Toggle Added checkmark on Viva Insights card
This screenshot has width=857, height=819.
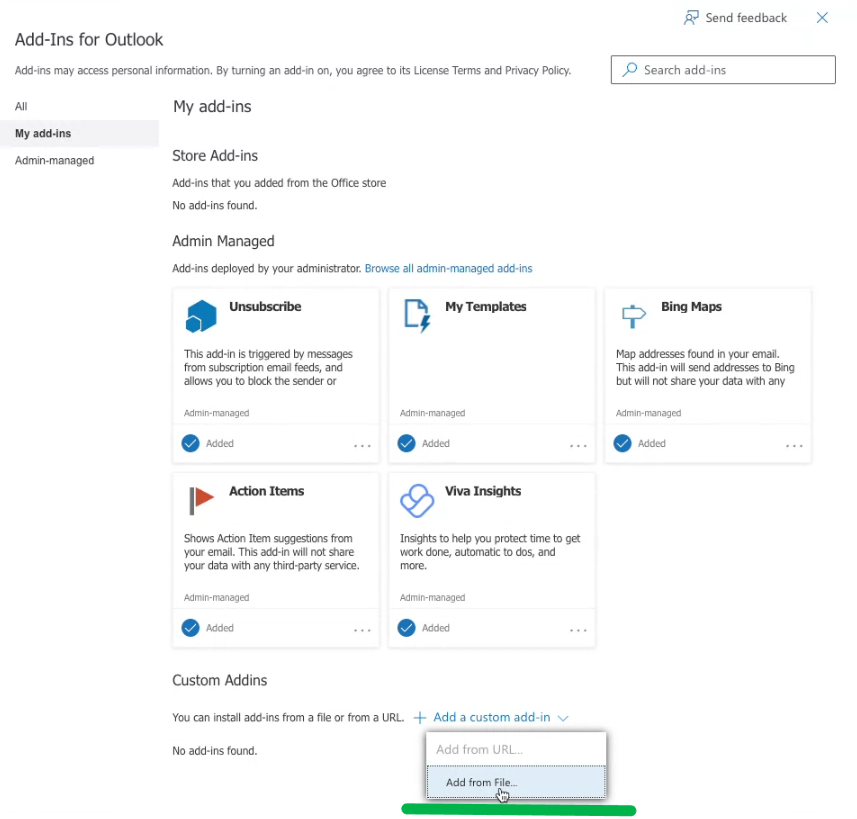406,628
